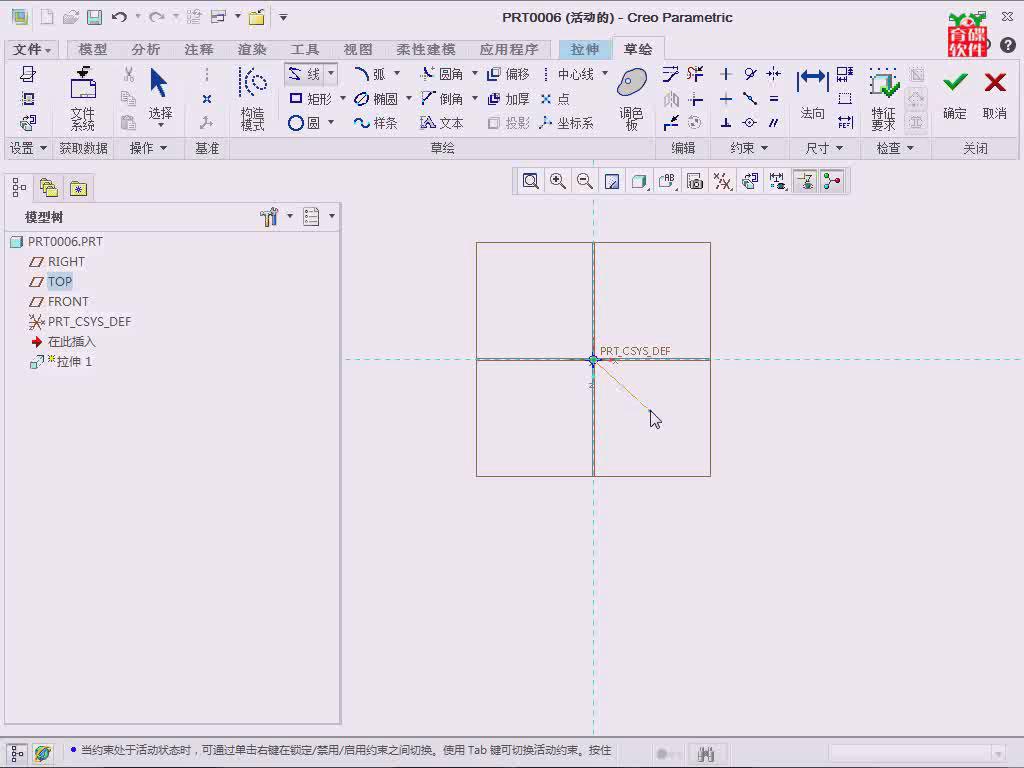Open Feature Requirements (特征要求)
The width and height of the screenshot is (1024, 768).
pos(884,99)
